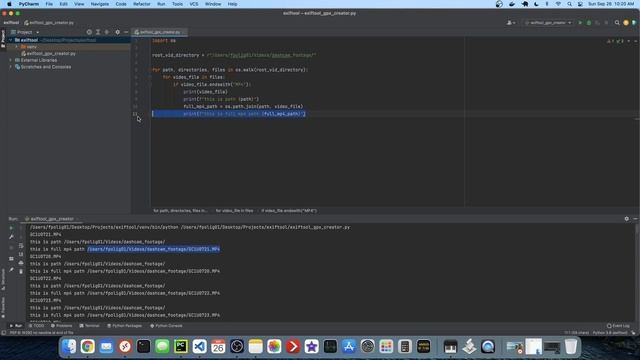The height and width of the screenshot is (360, 640).
Task: Open the Run menu in menu bar
Action: coord(161,4)
